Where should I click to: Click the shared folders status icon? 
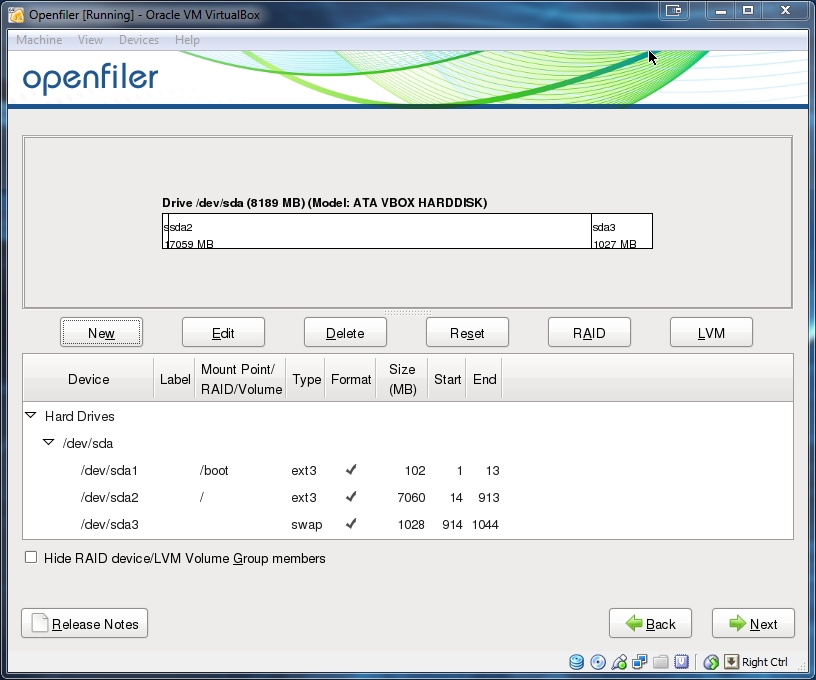pyautogui.click(x=661, y=662)
